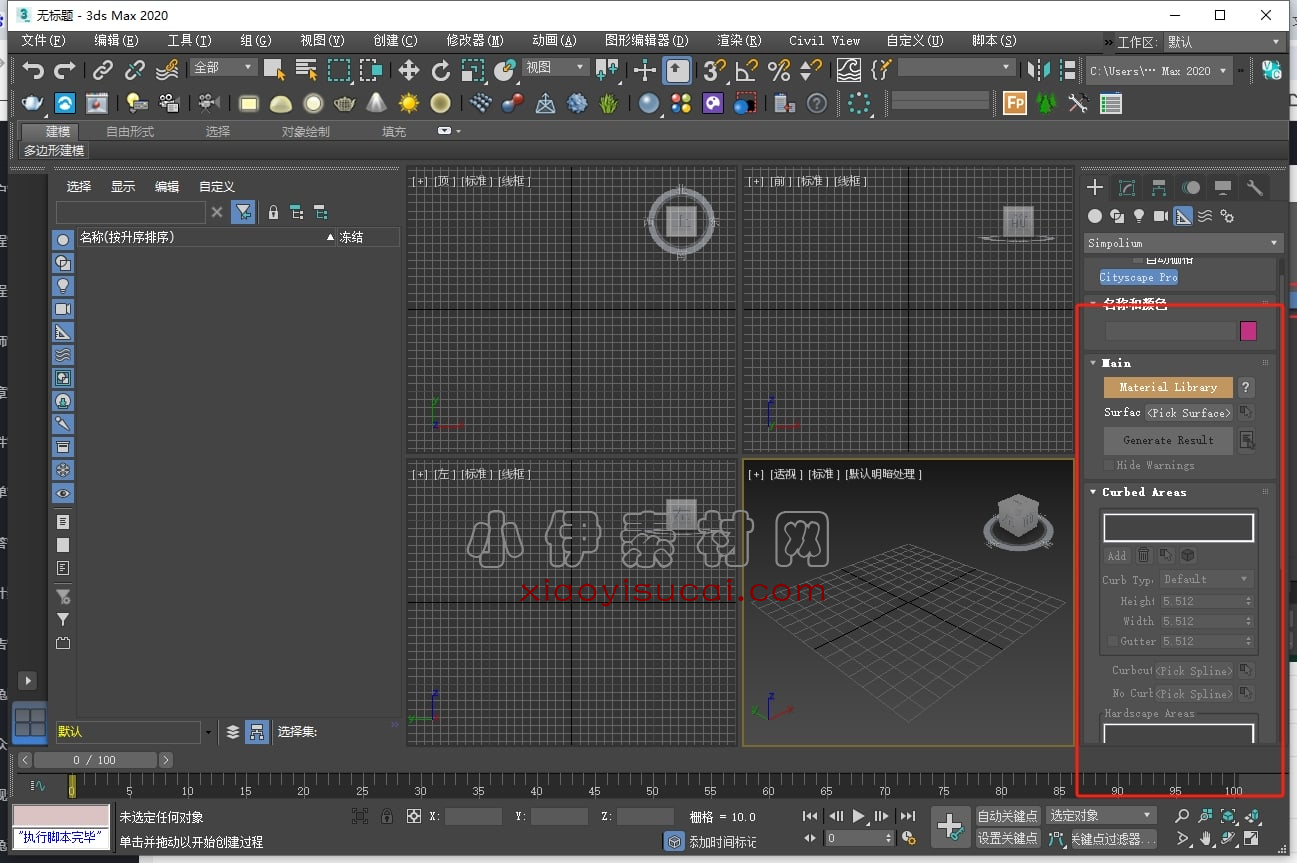
Task: Open the Utilities wrench panel
Action: pyautogui.click(x=1254, y=188)
